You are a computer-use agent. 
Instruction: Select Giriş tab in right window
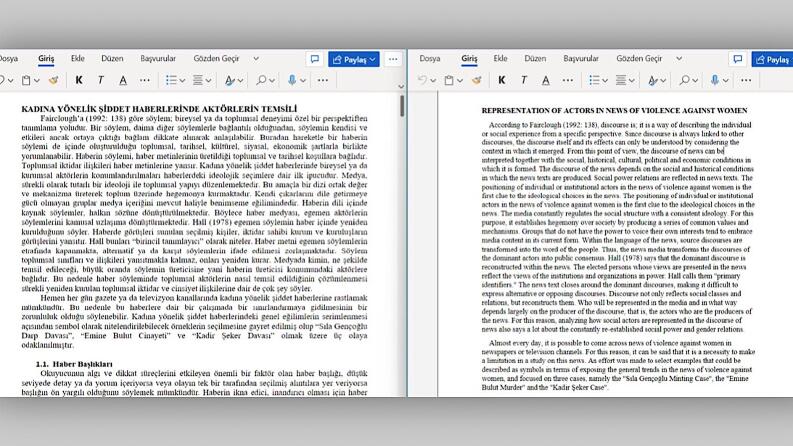[469, 58]
